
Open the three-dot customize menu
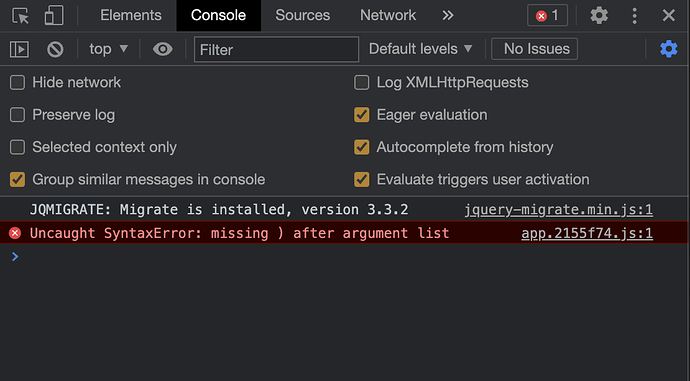pos(634,15)
